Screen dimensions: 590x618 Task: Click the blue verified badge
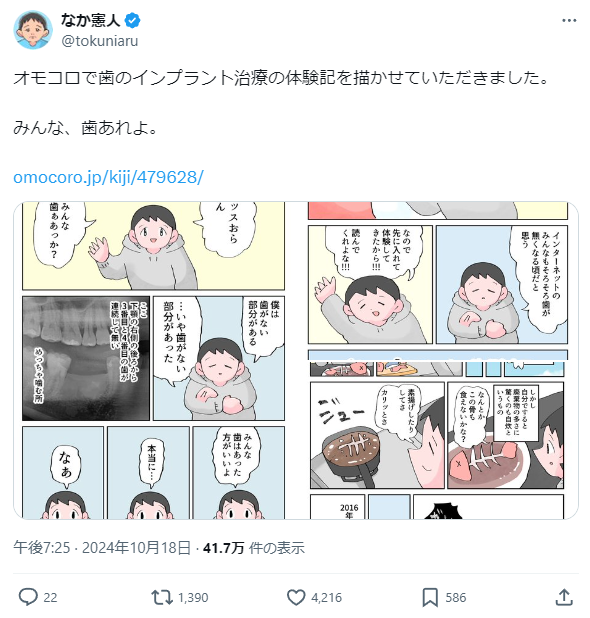pos(132,20)
